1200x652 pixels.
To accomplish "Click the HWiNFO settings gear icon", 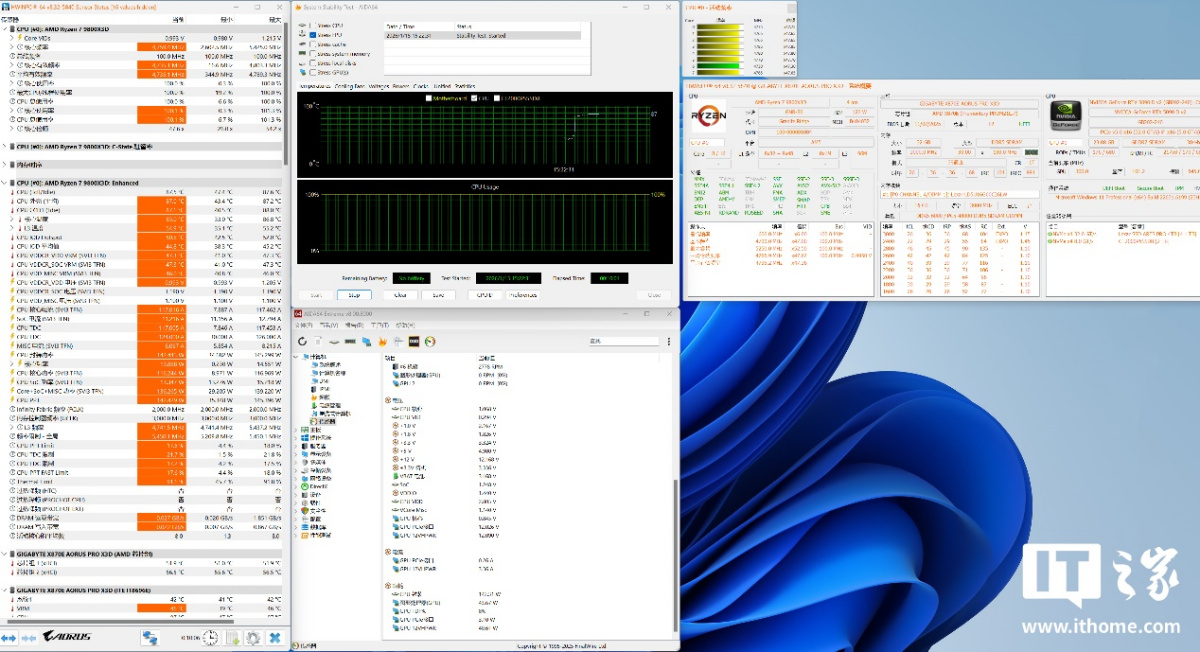I will (x=252, y=637).
